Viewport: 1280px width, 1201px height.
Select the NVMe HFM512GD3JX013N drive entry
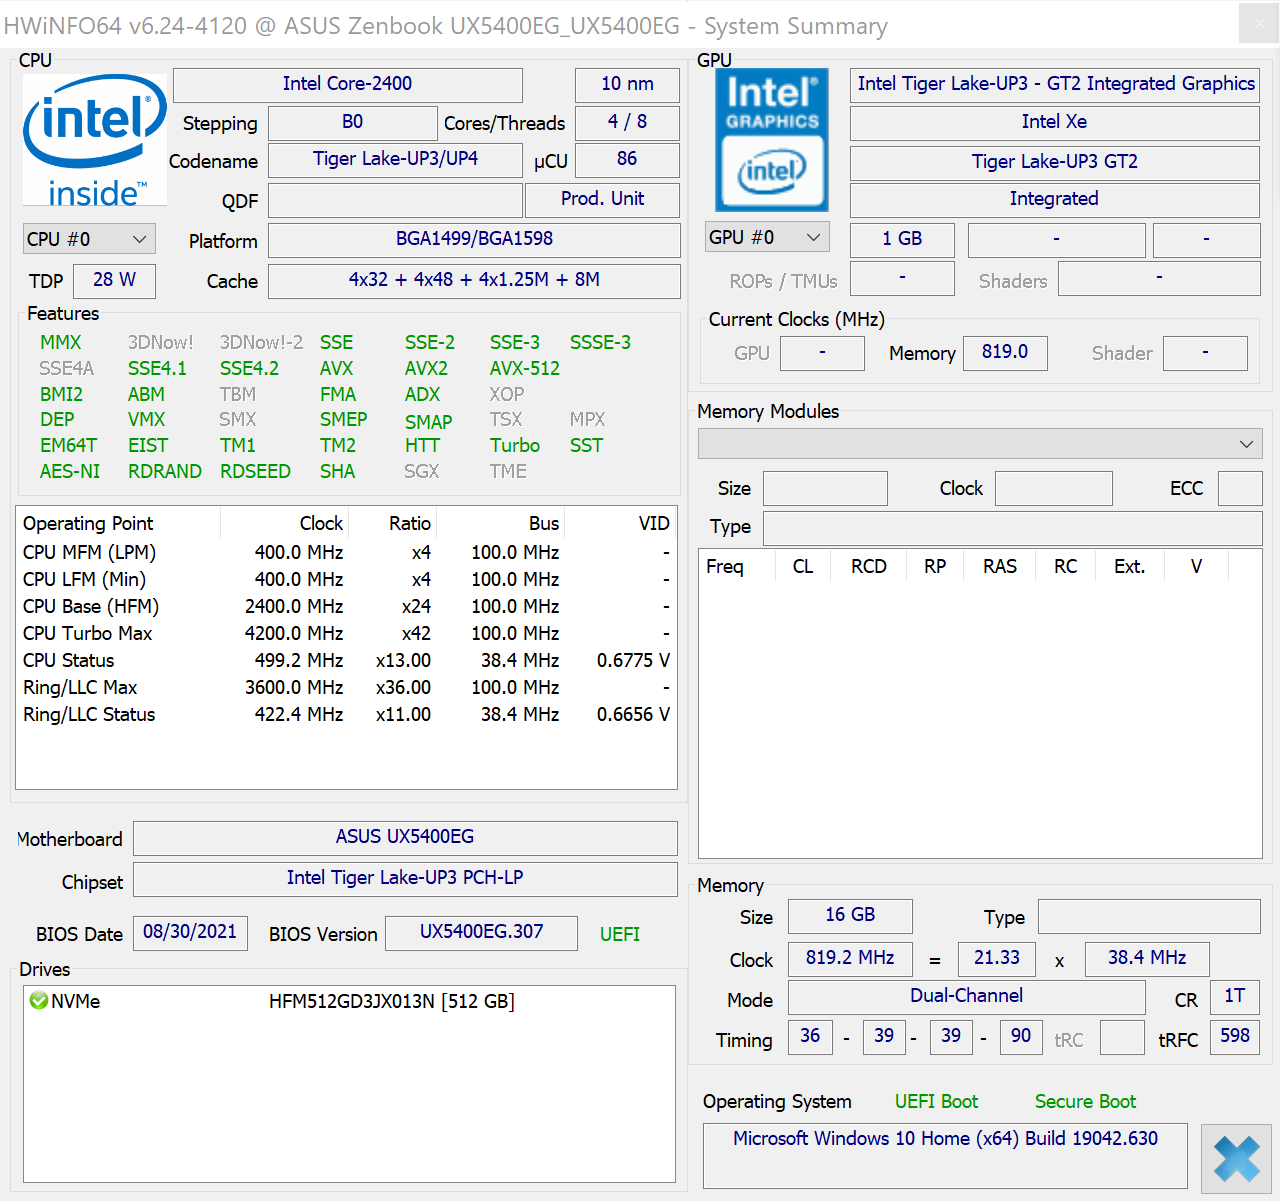coord(390,1002)
